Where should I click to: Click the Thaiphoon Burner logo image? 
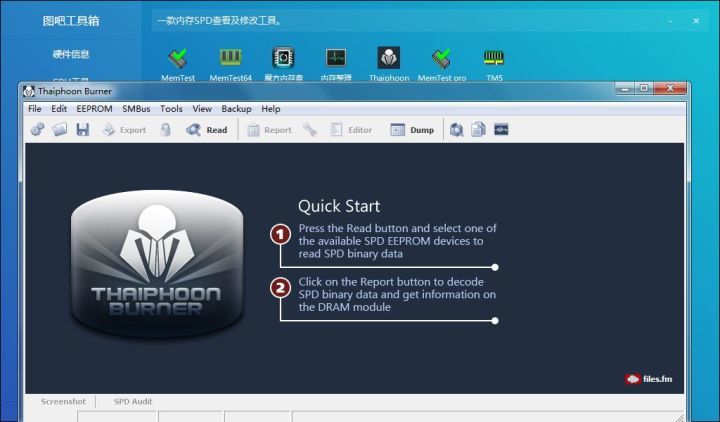tap(157, 264)
